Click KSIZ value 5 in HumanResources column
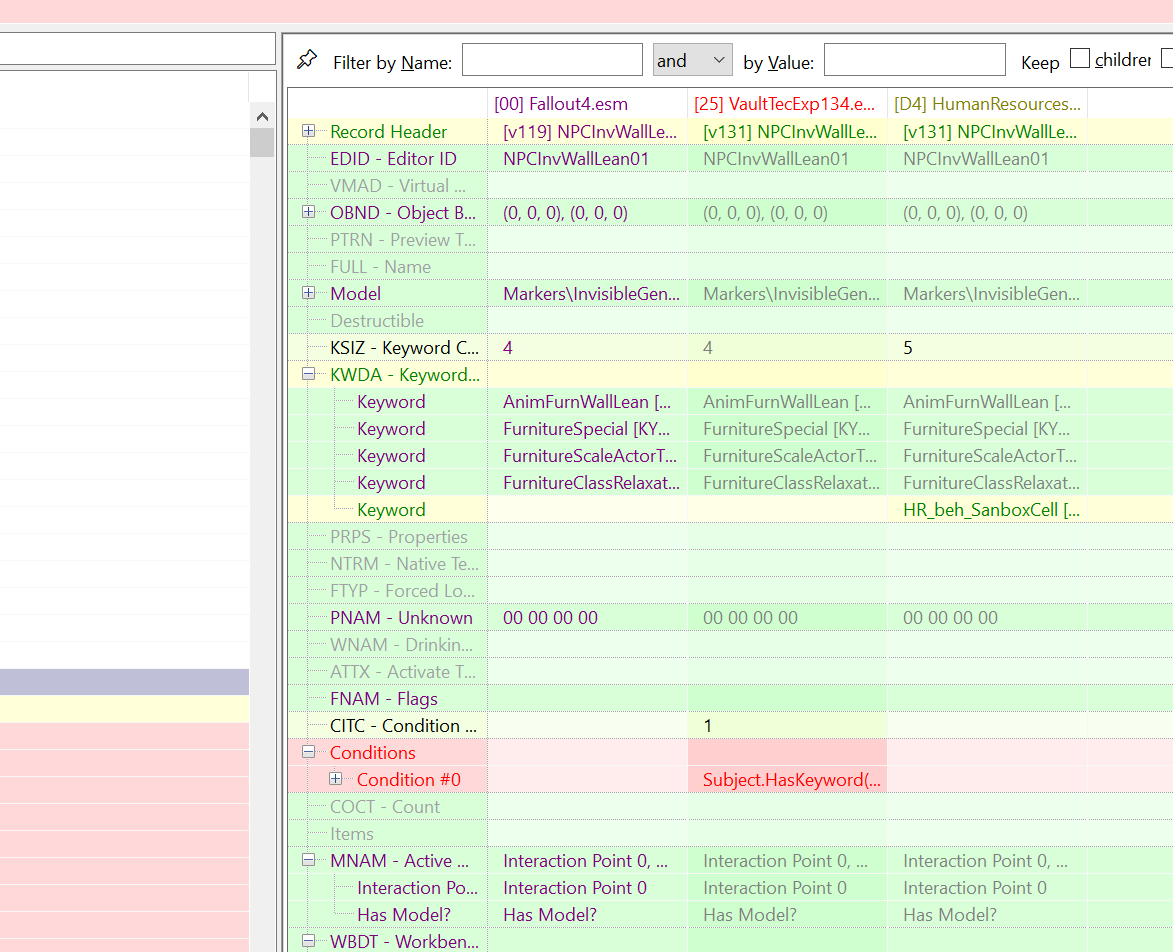1173x952 pixels. tap(907, 348)
